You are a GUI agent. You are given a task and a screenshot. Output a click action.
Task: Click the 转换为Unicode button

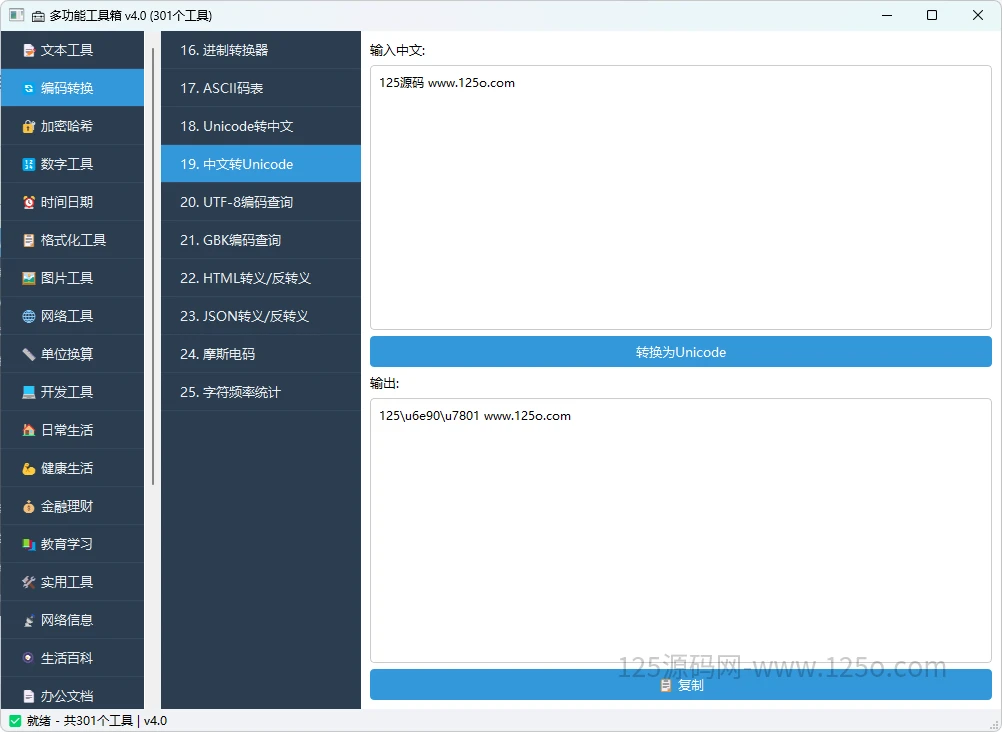(x=681, y=352)
